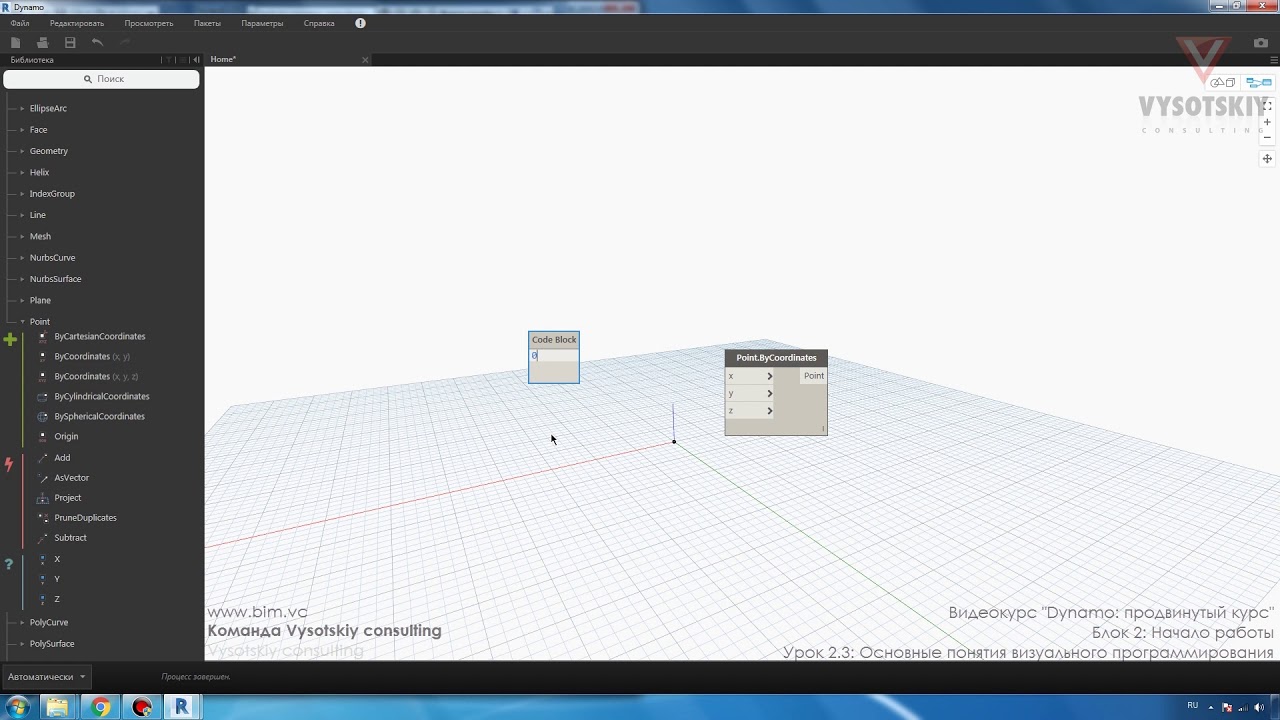The image size is (1280, 720).
Task: Open the Справка menu
Action: (319, 23)
